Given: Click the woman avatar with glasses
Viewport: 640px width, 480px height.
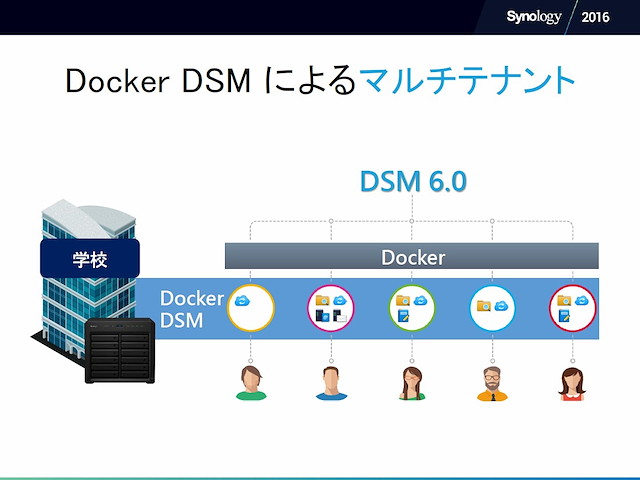Looking at the screenshot, I should (412, 383).
